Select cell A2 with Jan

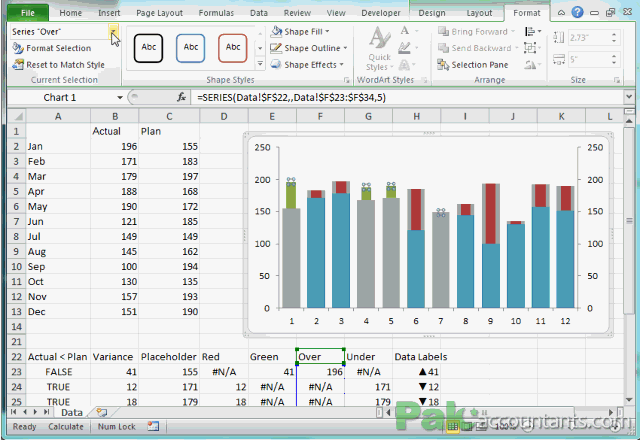pos(58,146)
